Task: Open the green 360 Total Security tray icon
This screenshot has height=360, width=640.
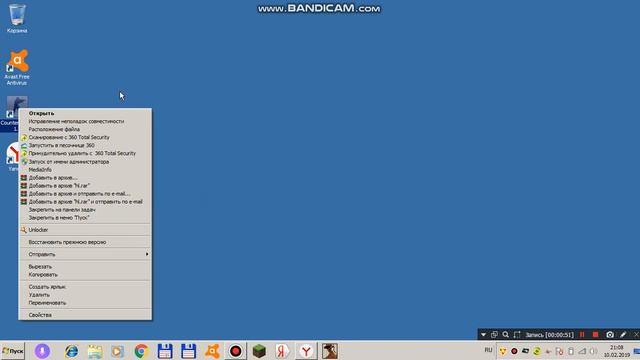Action: 537,351
